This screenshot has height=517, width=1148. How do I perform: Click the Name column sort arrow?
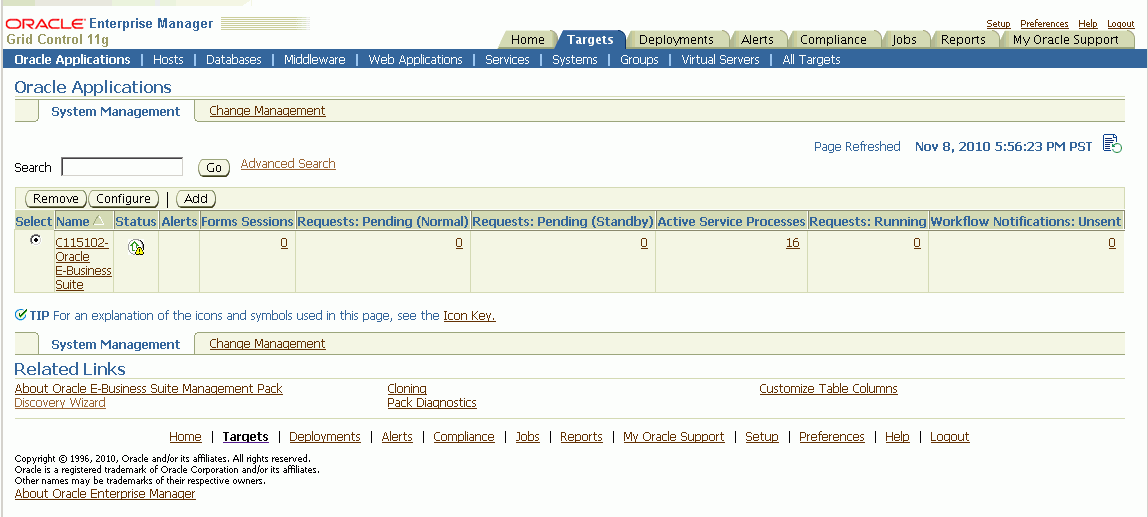click(x=99, y=221)
